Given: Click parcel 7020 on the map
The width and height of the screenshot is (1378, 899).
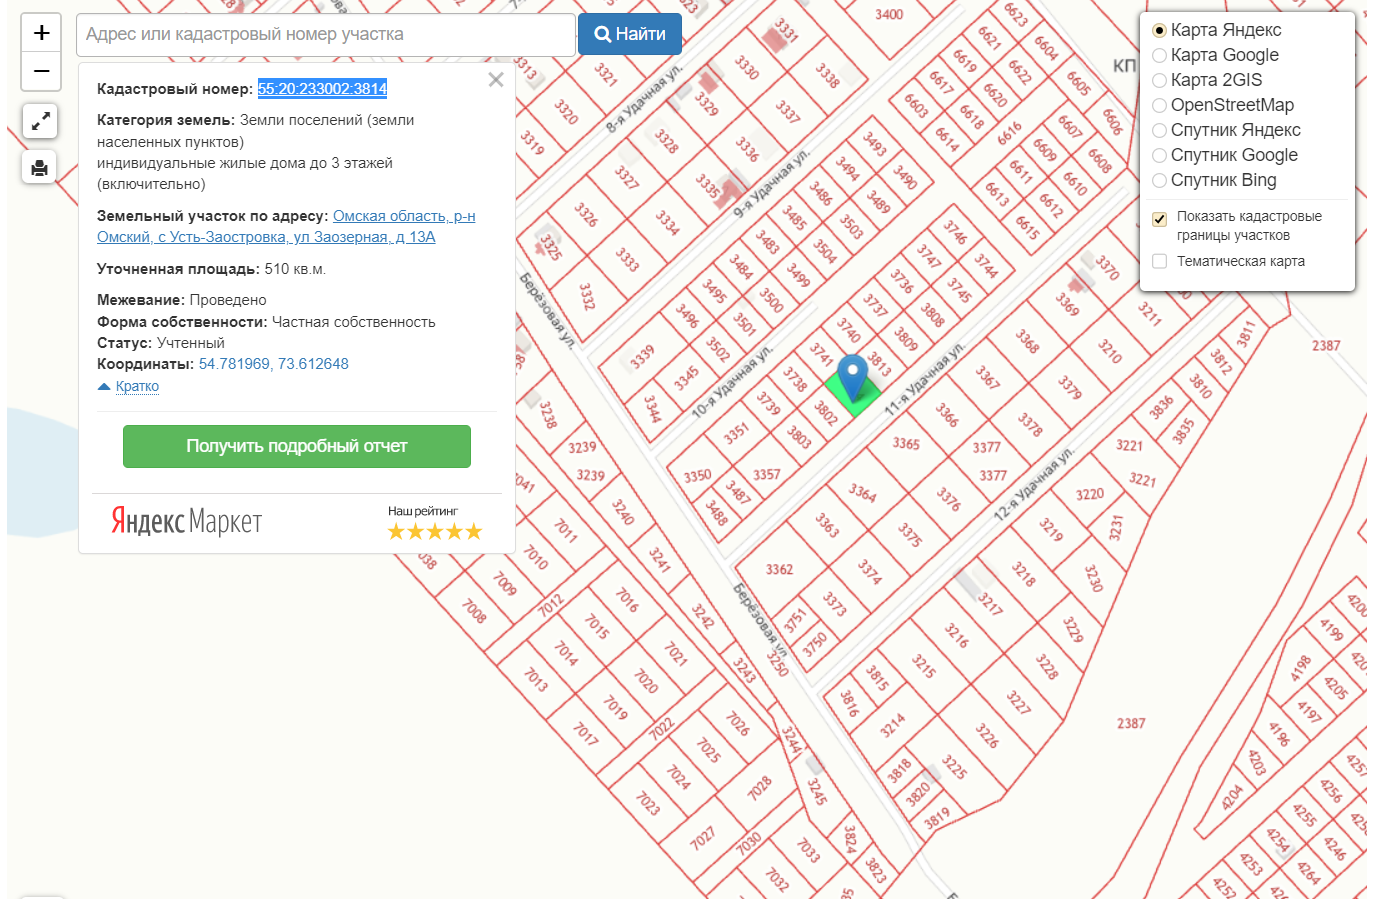Looking at the screenshot, I should tap(647, 681).
